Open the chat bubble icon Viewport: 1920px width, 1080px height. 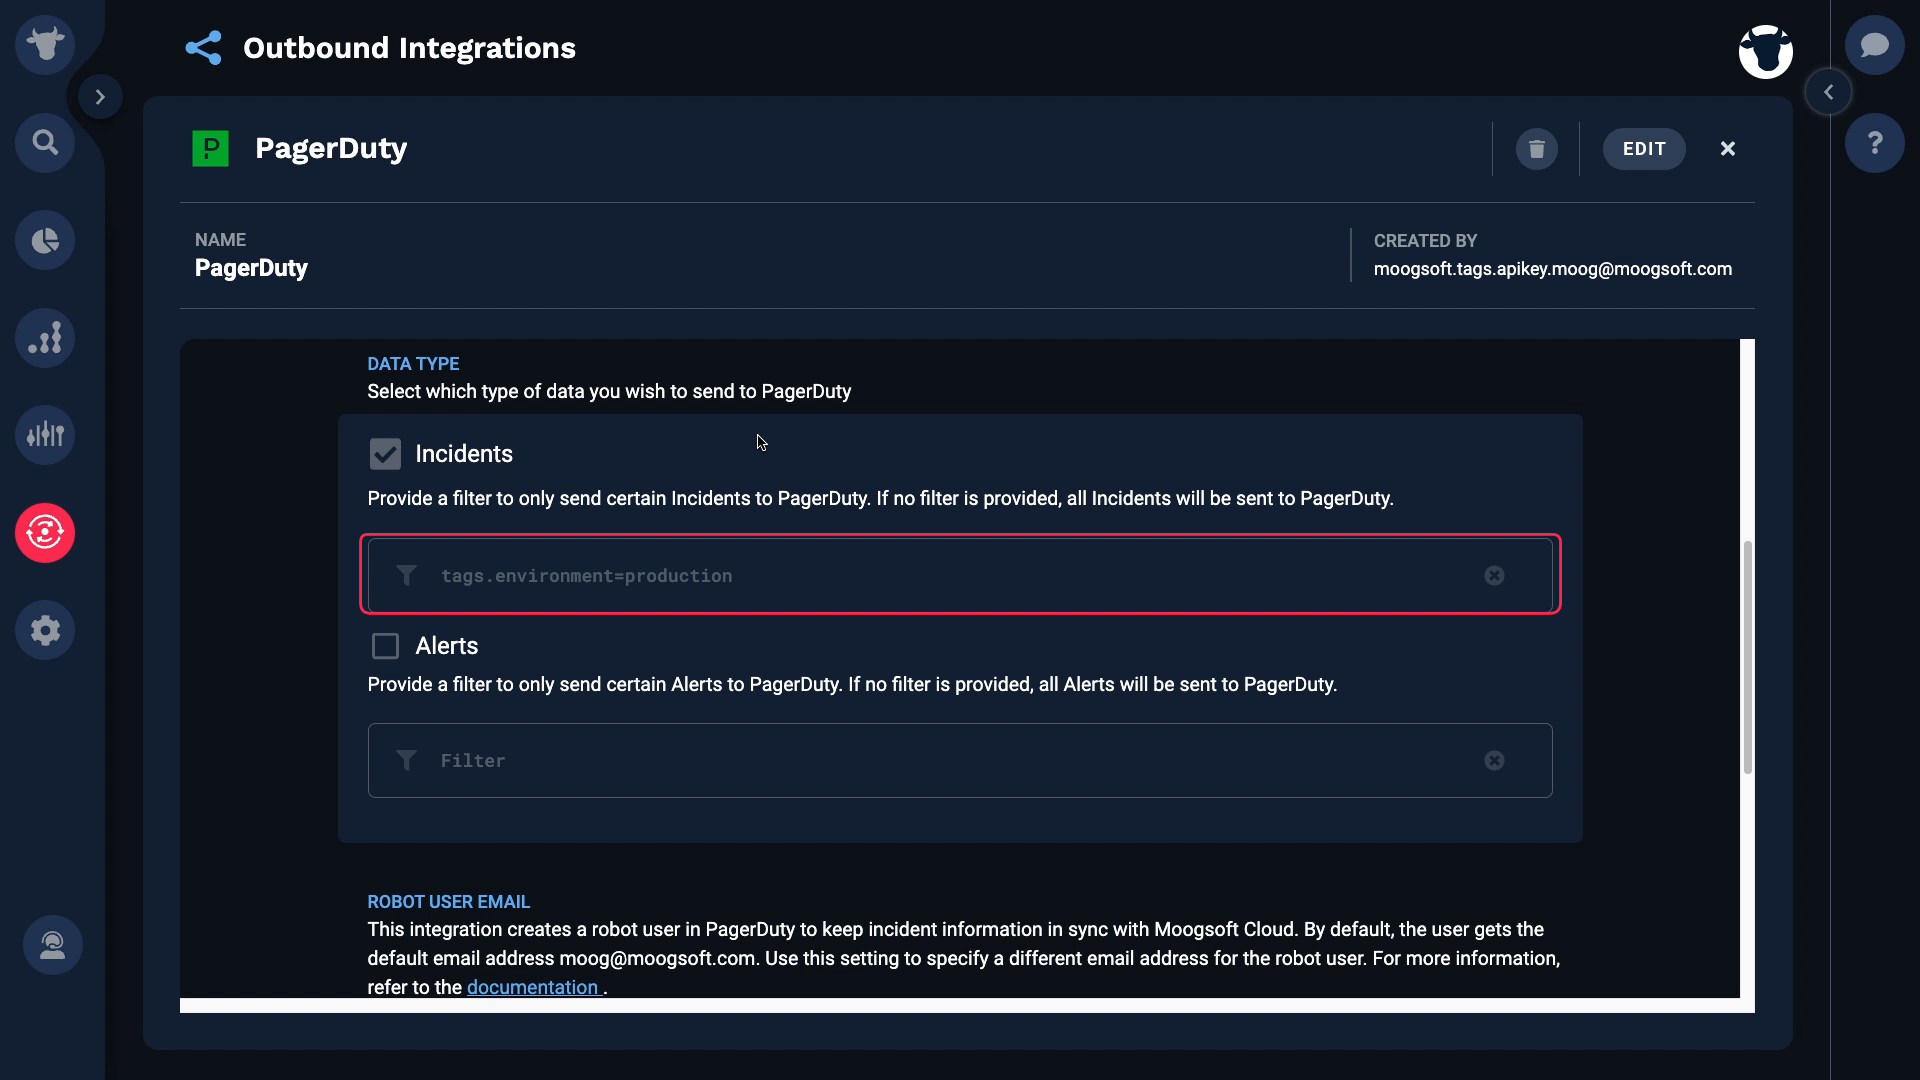point(1875,45)
